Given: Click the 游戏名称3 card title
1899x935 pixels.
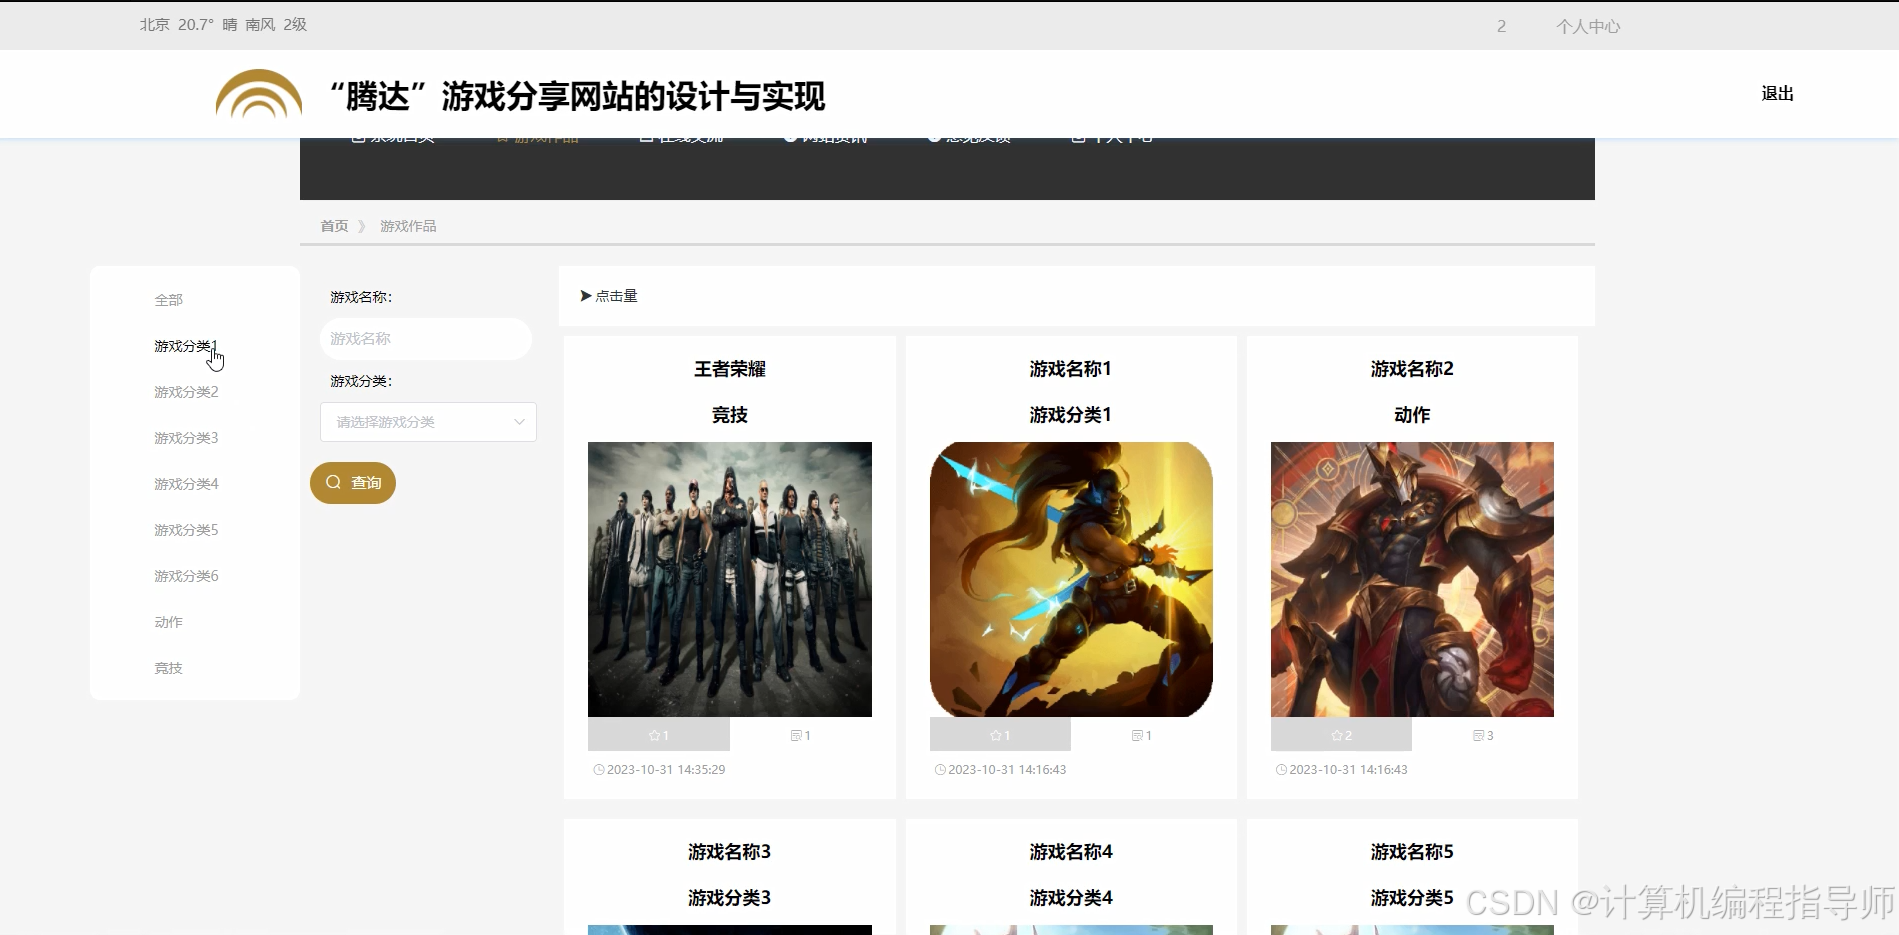Looking at the screenshot, I should tap(730, 852).
